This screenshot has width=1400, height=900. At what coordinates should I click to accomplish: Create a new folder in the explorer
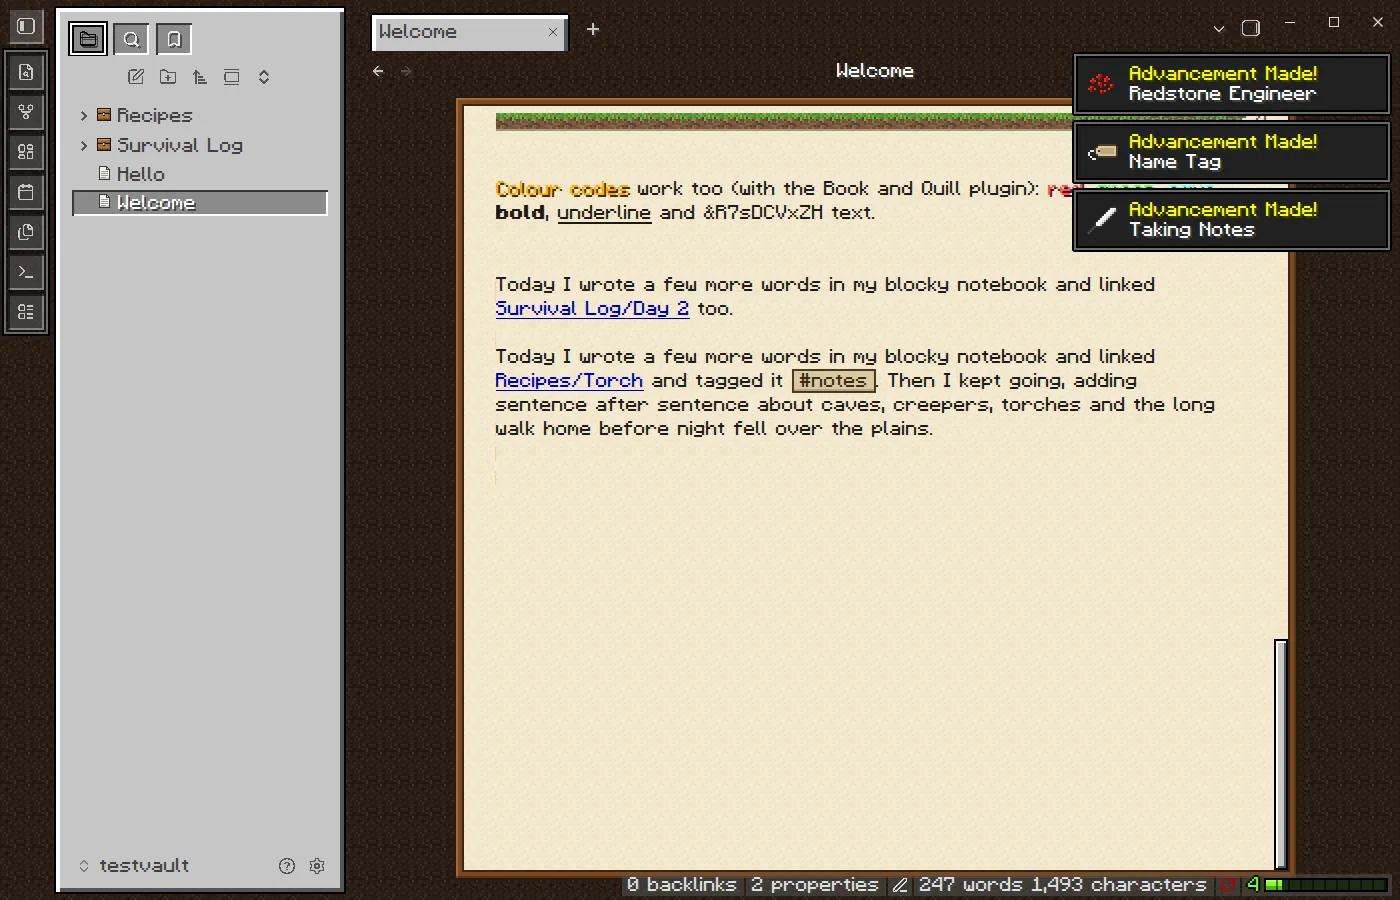(168, 77)
